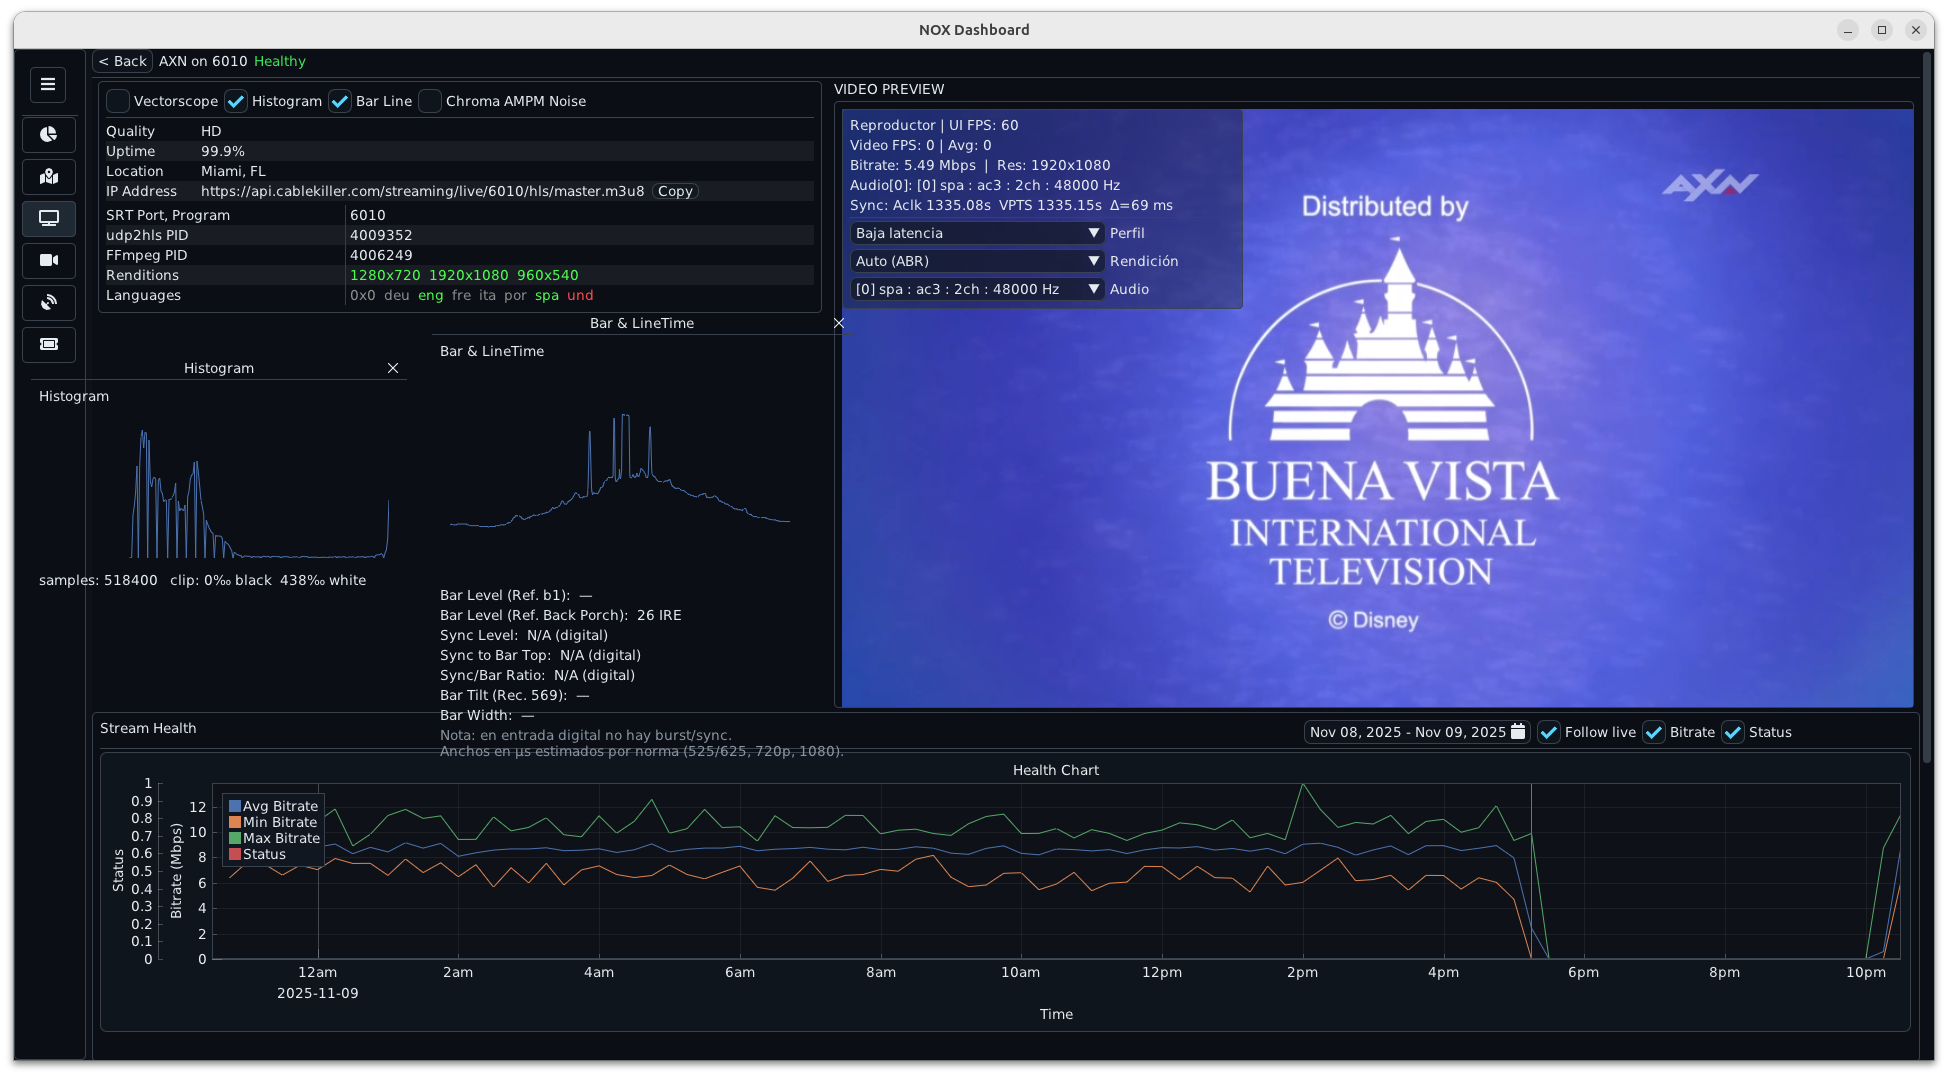Select the 1920x1080 rendition
The height and width of the screenshot is (1077, 1948).
tap(468, 275)
